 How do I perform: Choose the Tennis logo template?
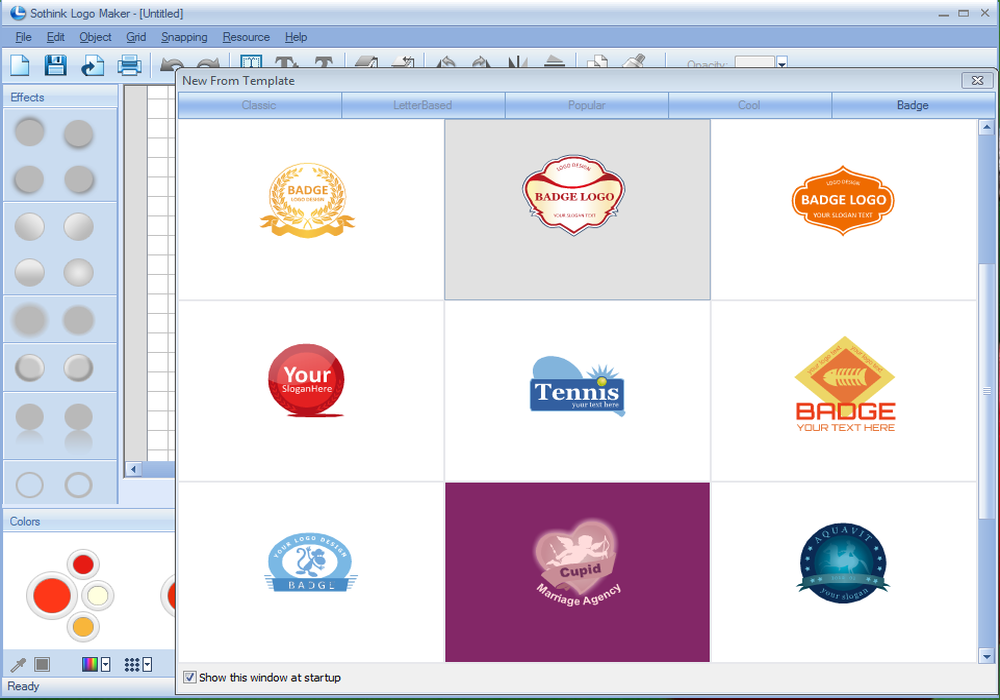(x=577, y=391)
